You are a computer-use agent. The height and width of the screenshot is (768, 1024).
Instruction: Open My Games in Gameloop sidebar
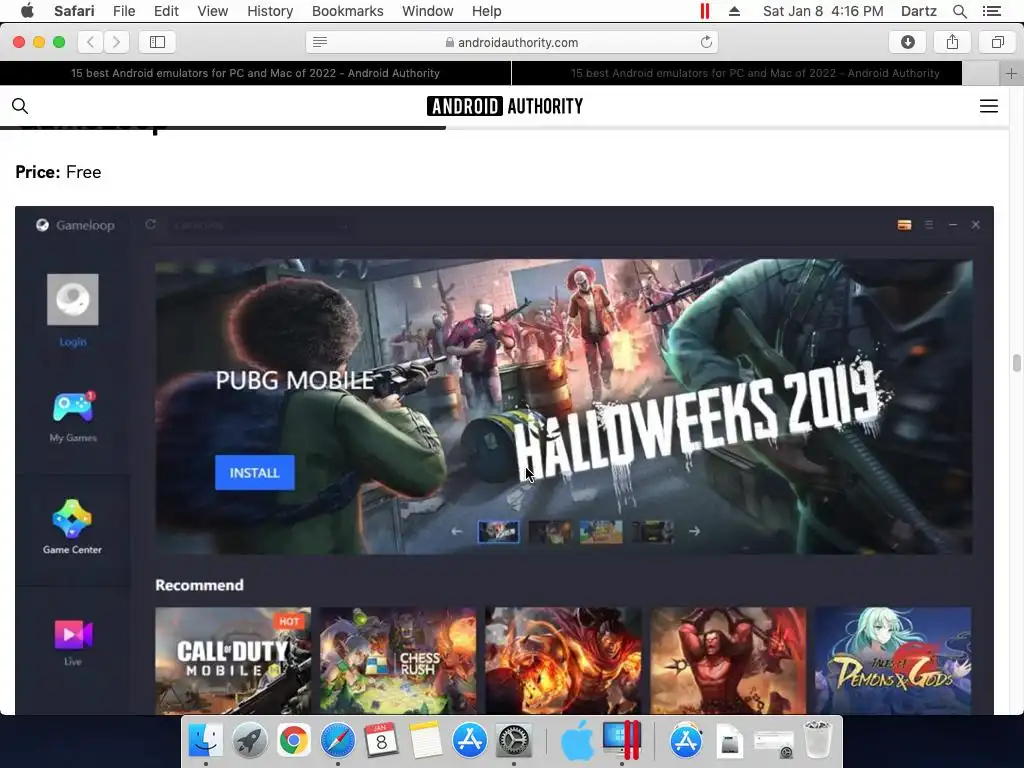coord(73,417)
